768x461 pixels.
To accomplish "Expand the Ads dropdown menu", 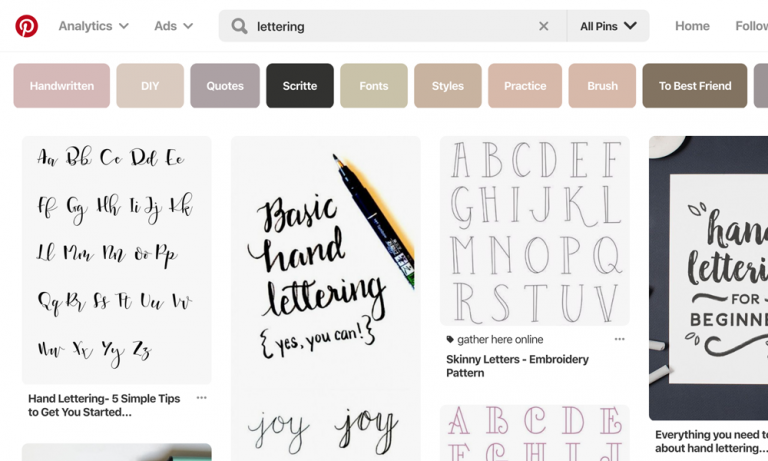I will (x=174, y=26).
